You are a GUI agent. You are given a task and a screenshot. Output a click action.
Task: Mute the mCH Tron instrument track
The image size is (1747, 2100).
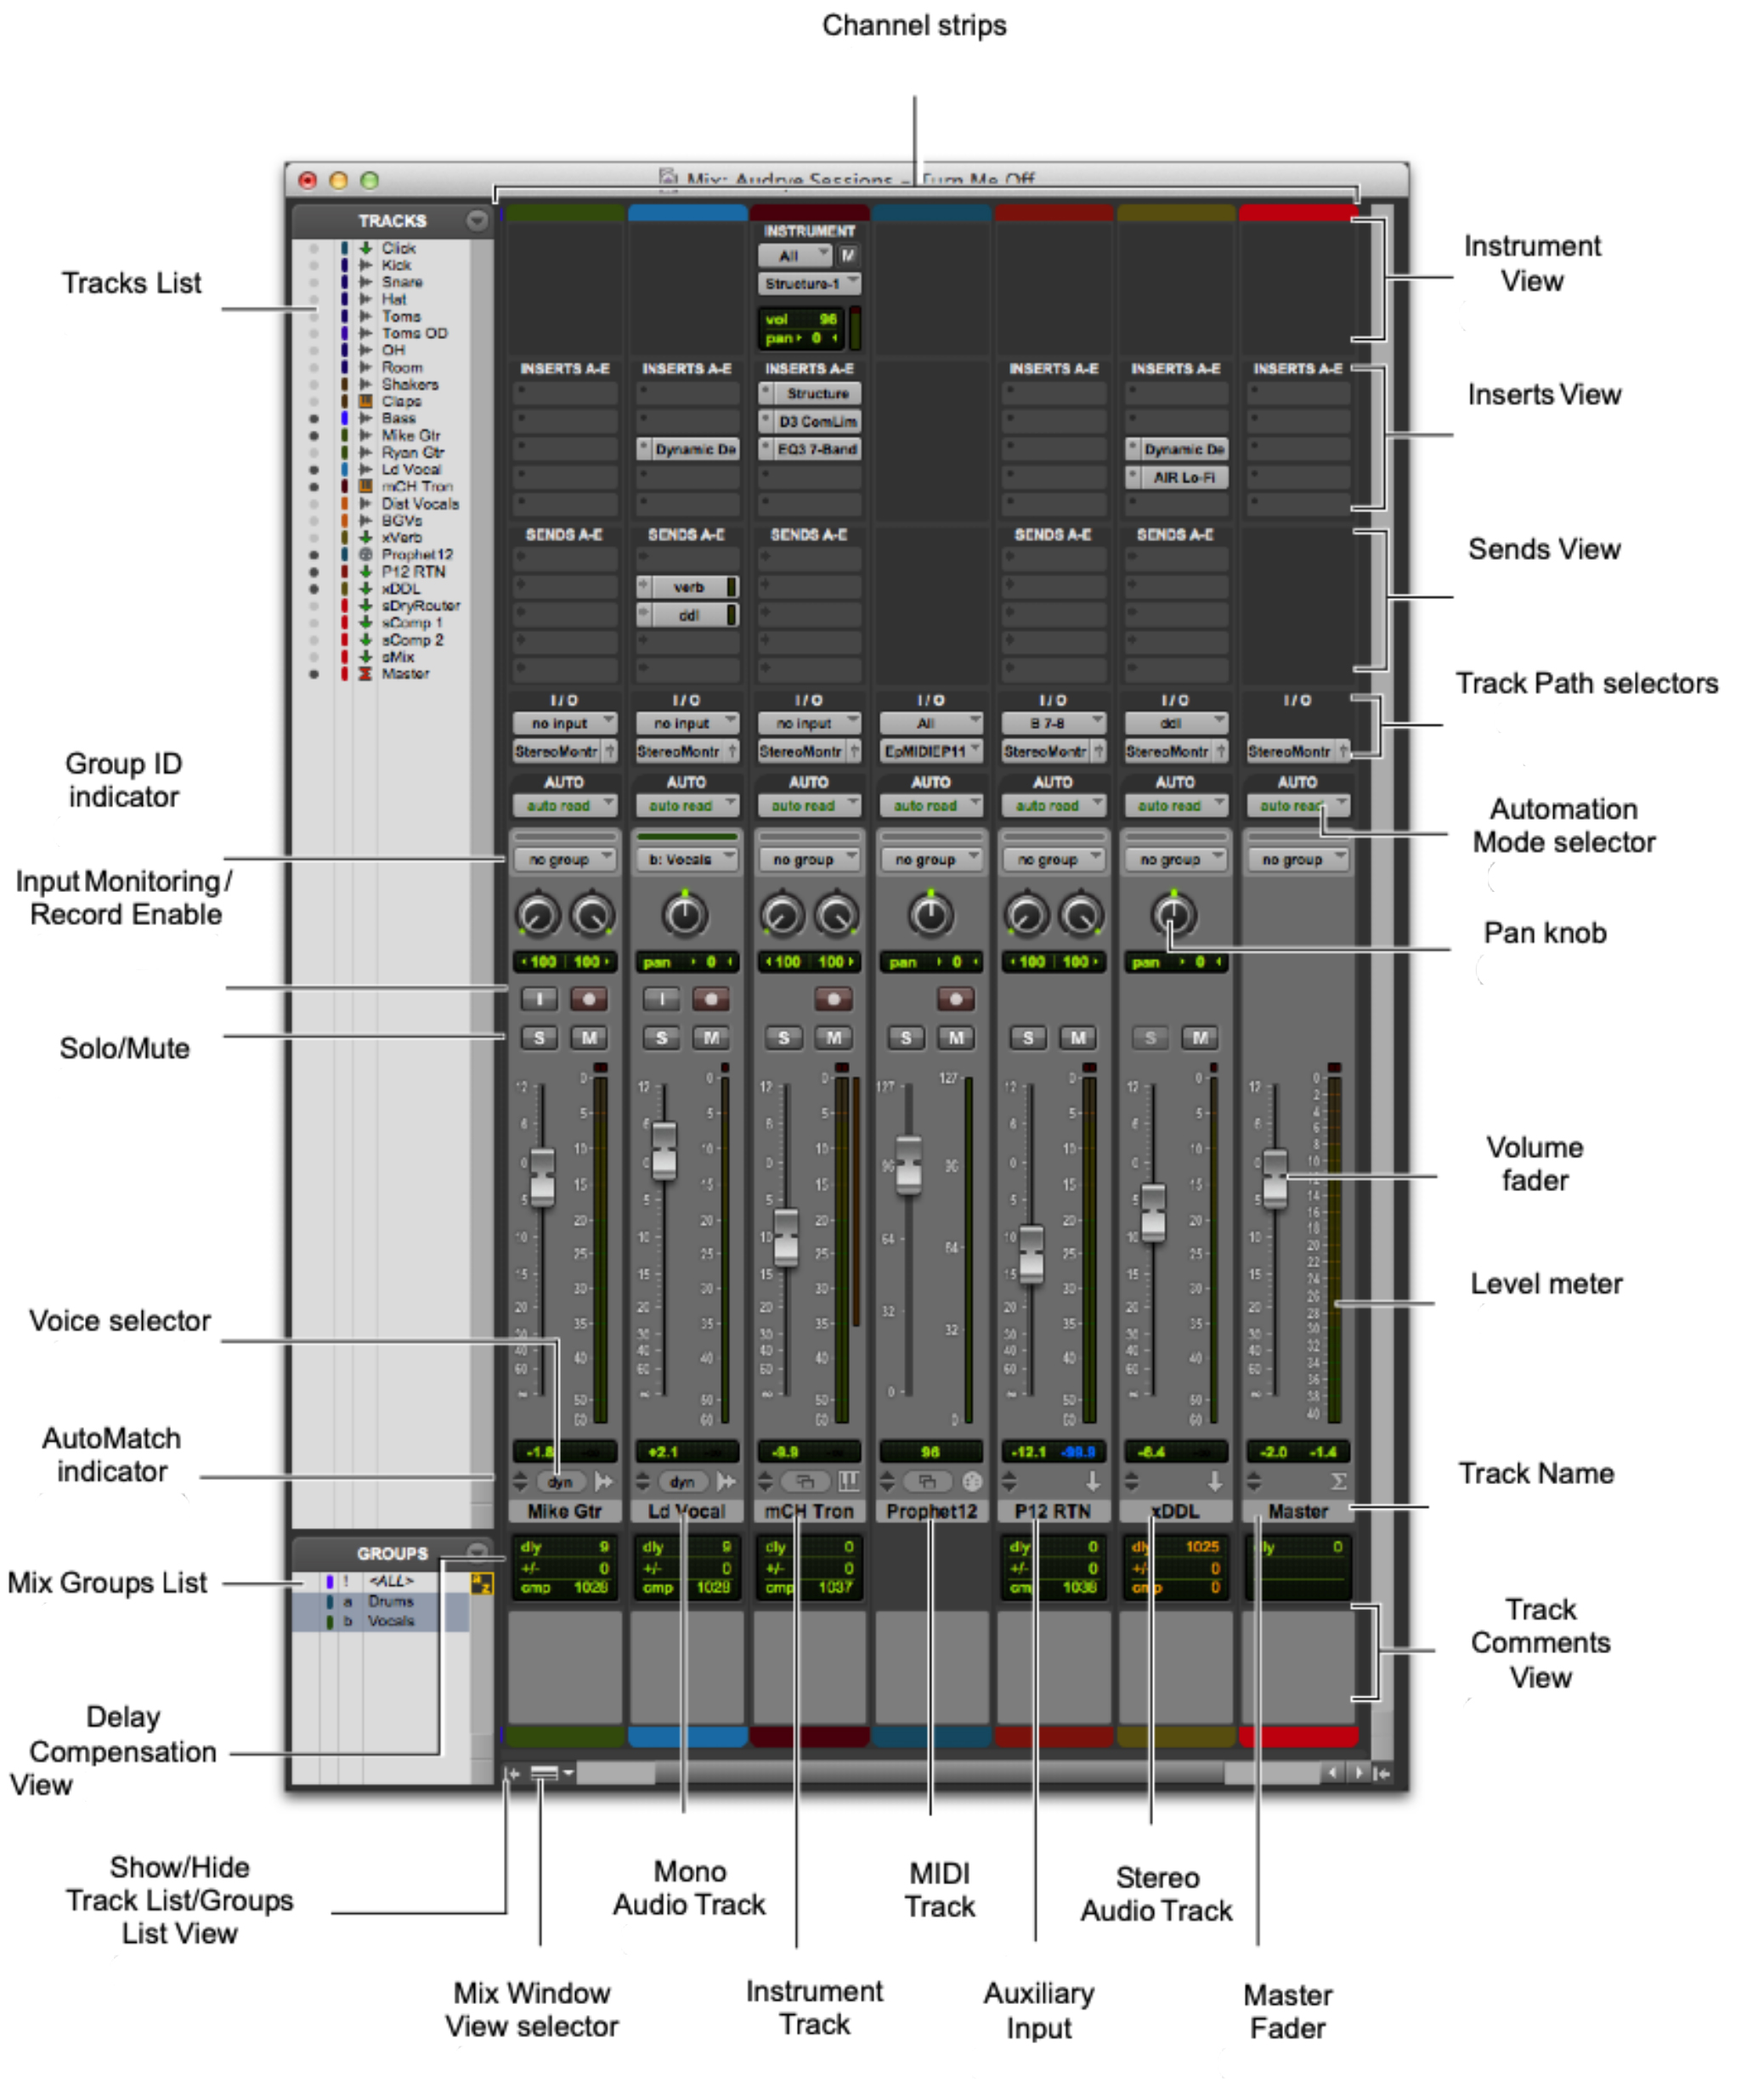pos(834,1037)
